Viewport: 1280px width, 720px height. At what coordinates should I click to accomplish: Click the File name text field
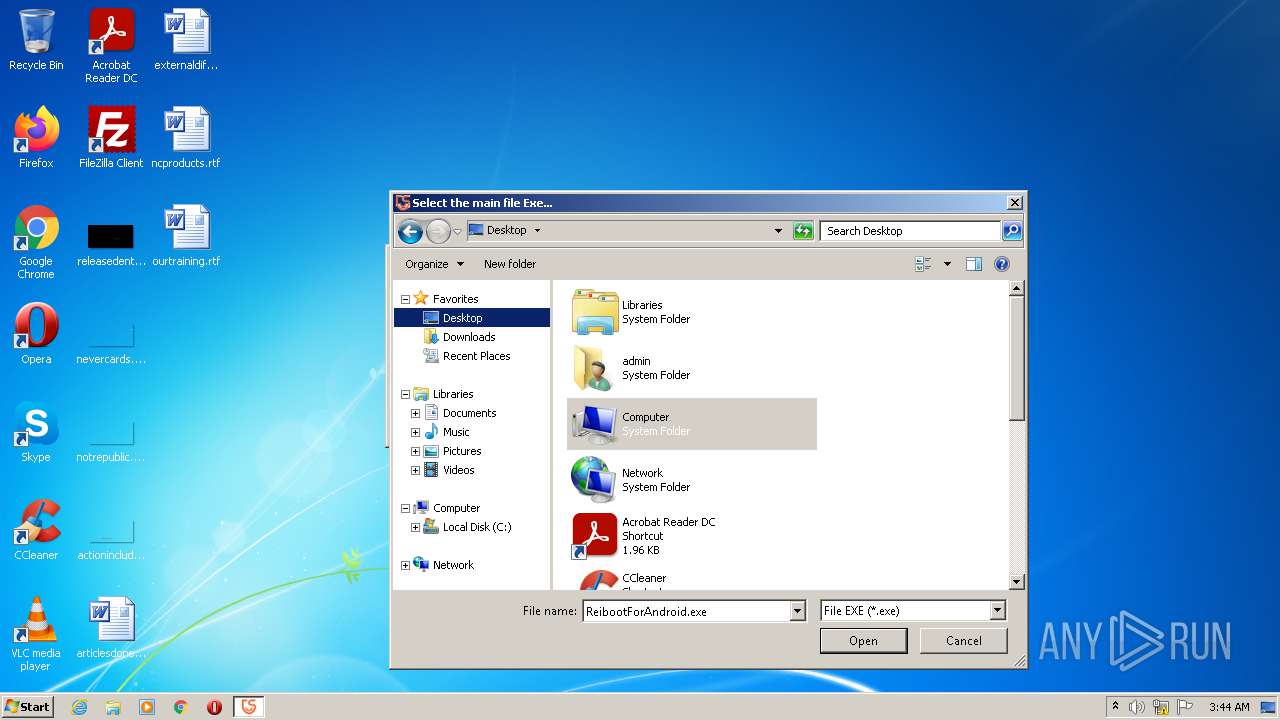[x=687, y=611]
